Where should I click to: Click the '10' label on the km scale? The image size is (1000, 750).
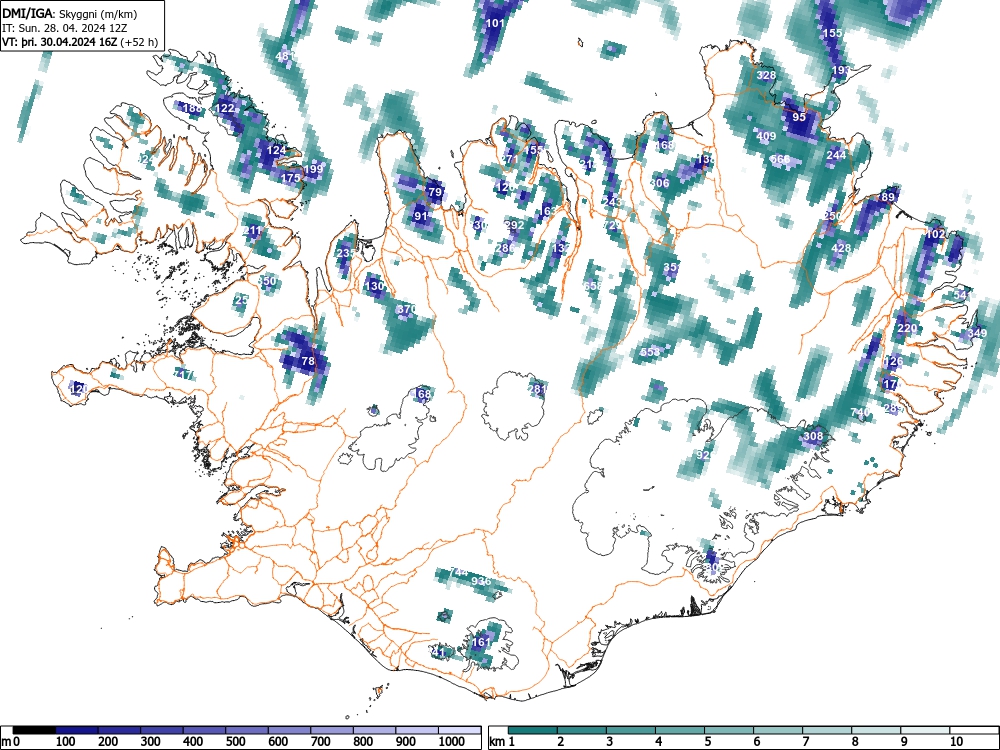coord(955,742)
